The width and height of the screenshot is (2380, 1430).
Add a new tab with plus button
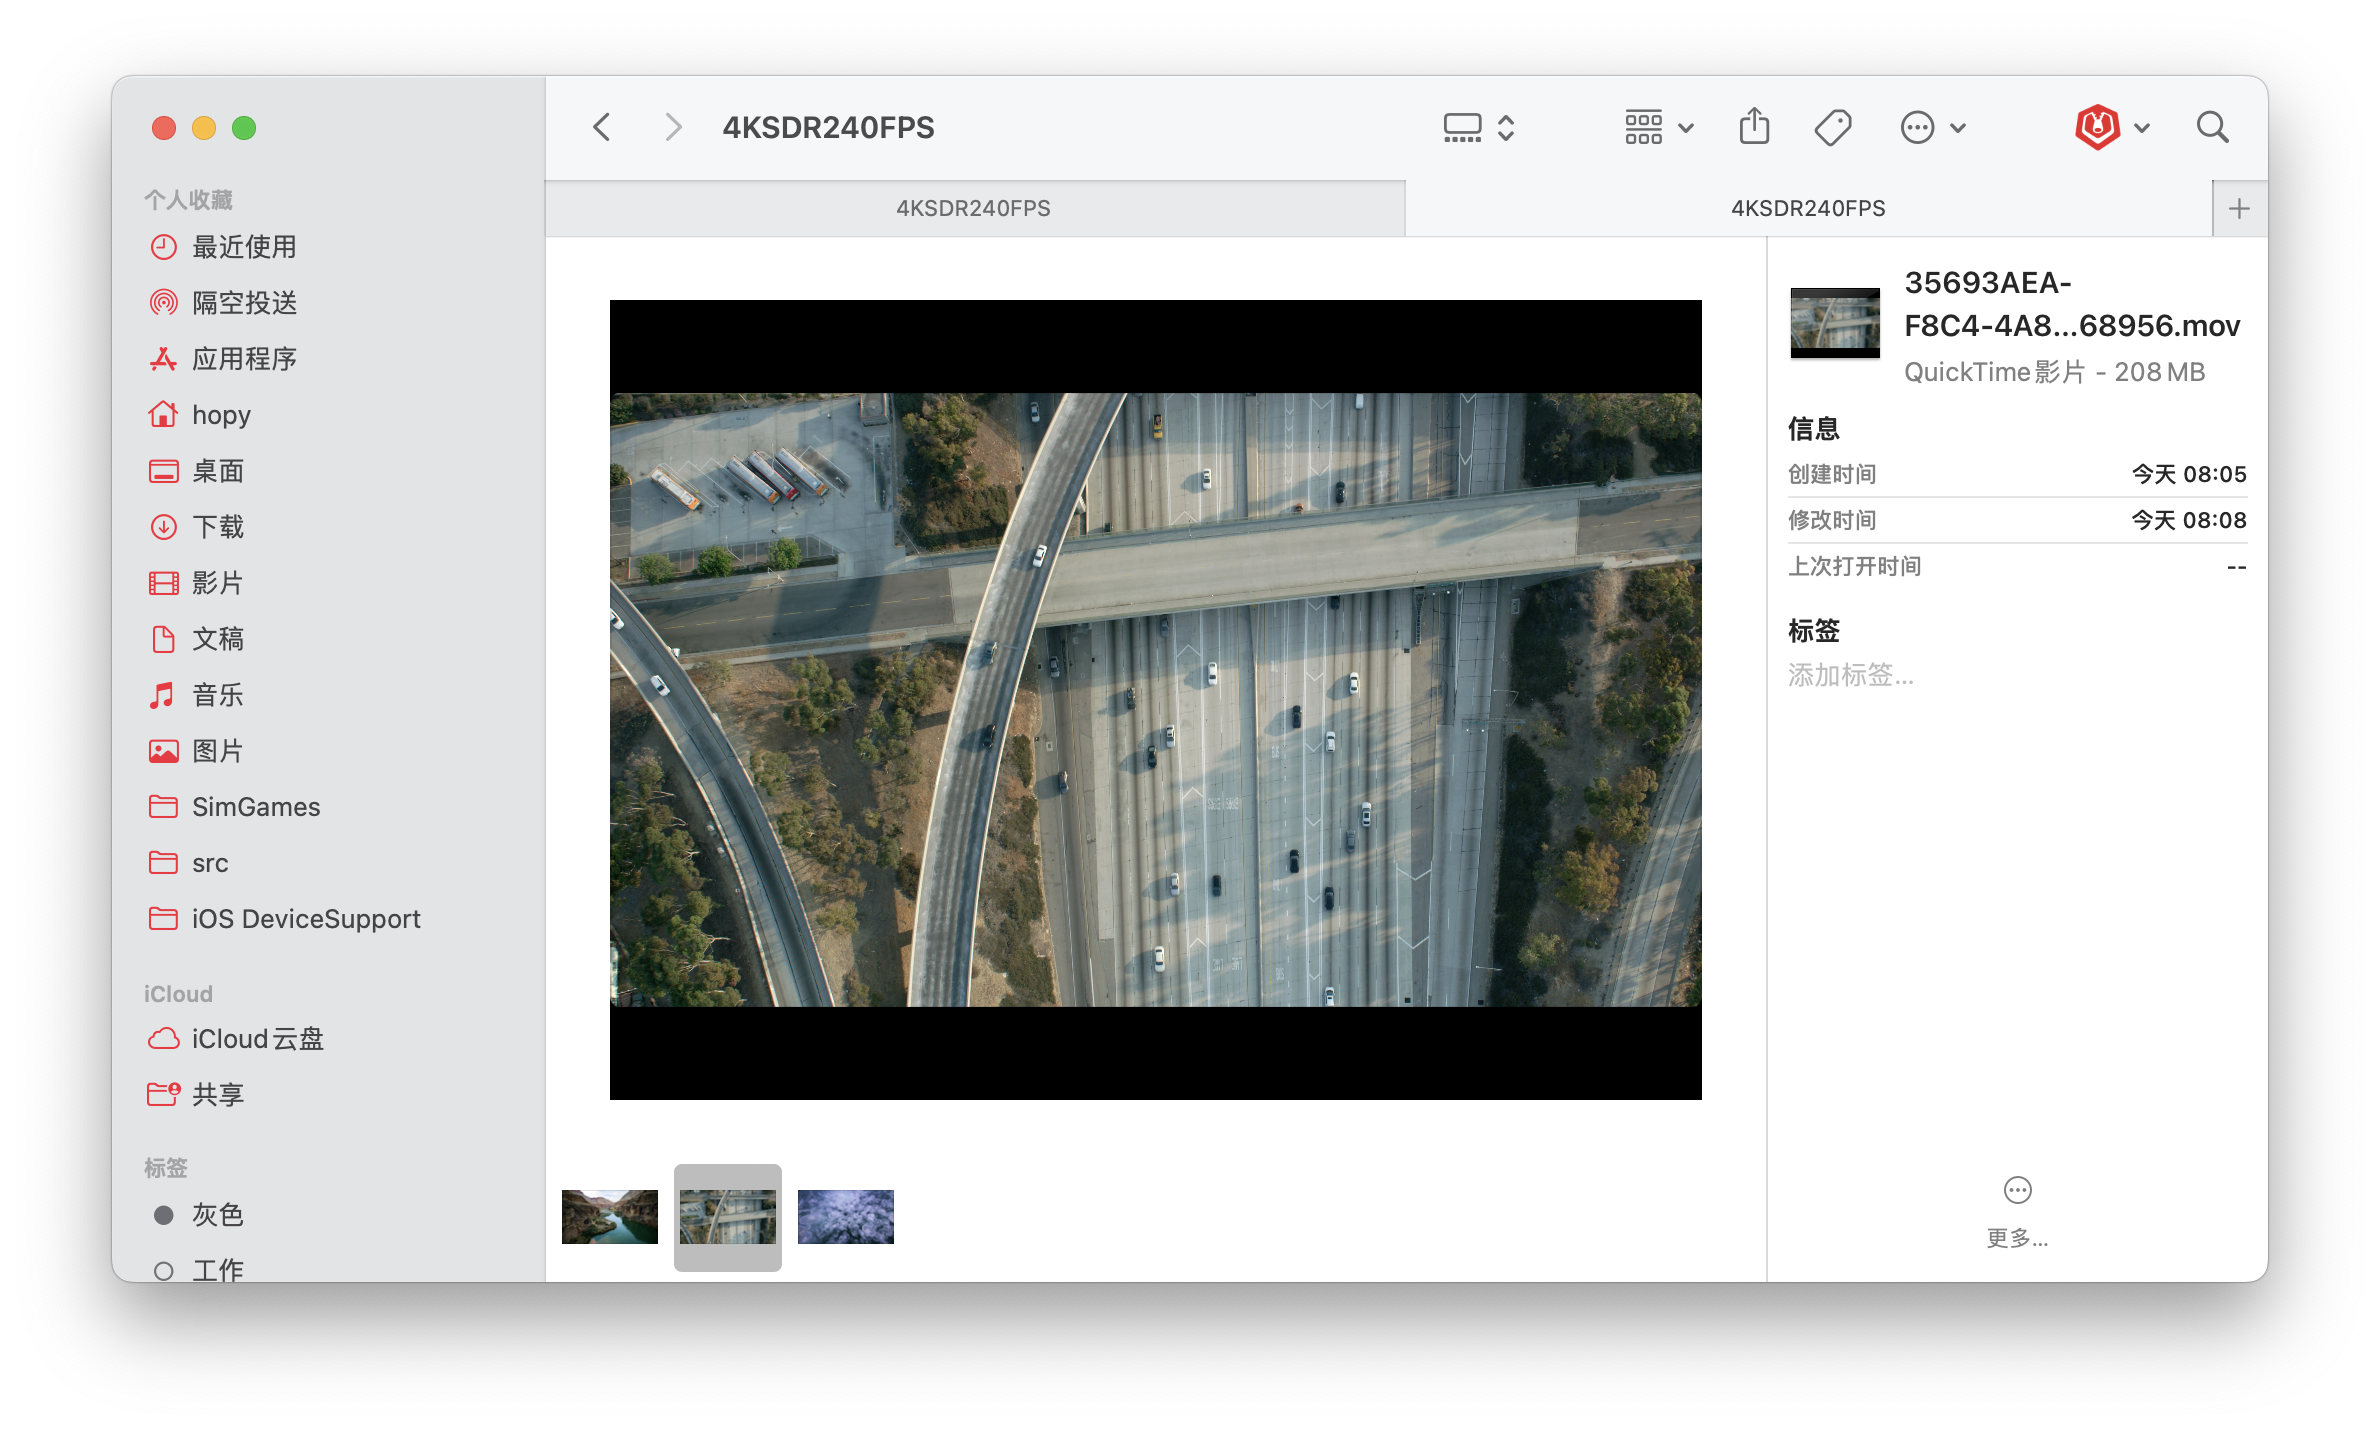pyautogui.click(x=2239, y=209)
